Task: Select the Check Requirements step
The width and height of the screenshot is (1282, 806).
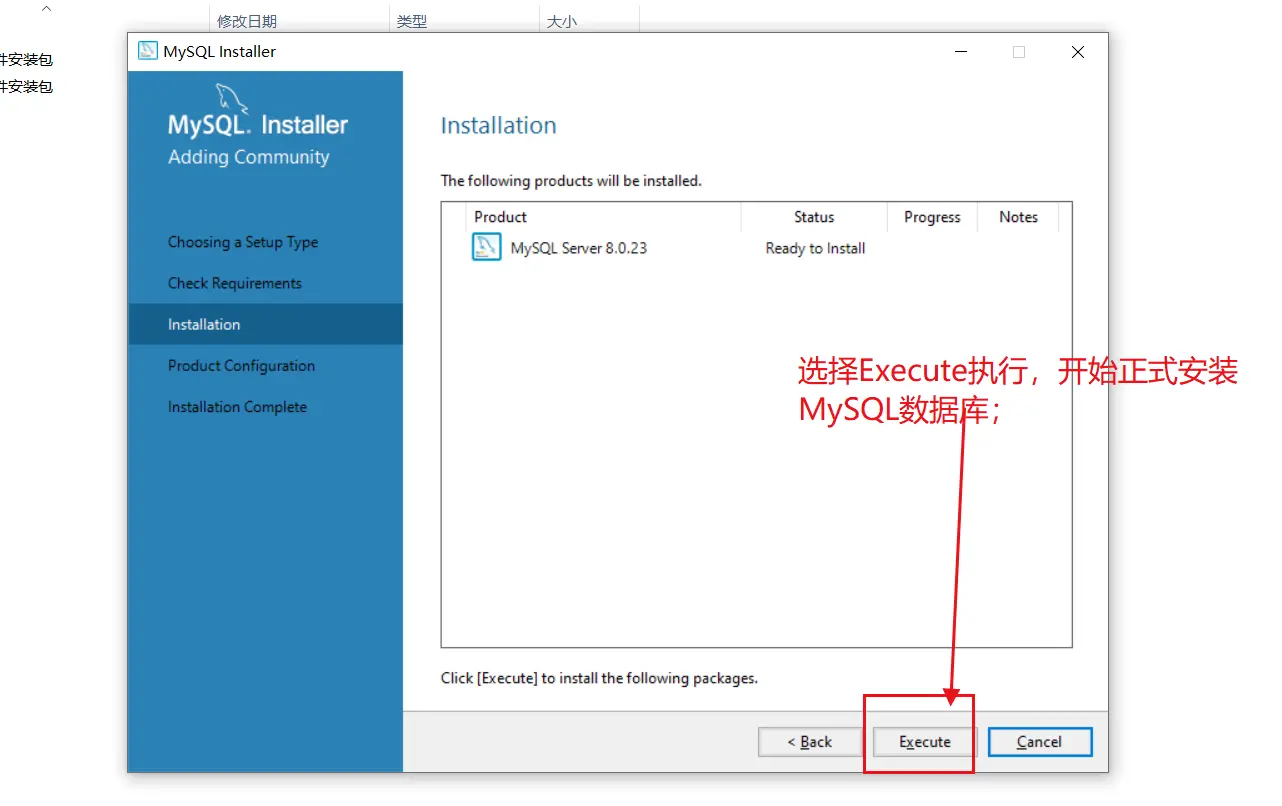Action: pyautogui.click(x=235, y=283)
